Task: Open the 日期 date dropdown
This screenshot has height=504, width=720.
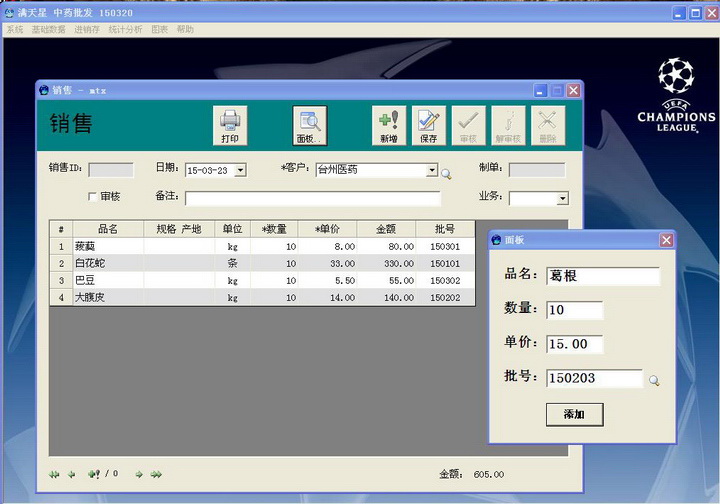Action: pyautogui.click(x=240, y=170)
